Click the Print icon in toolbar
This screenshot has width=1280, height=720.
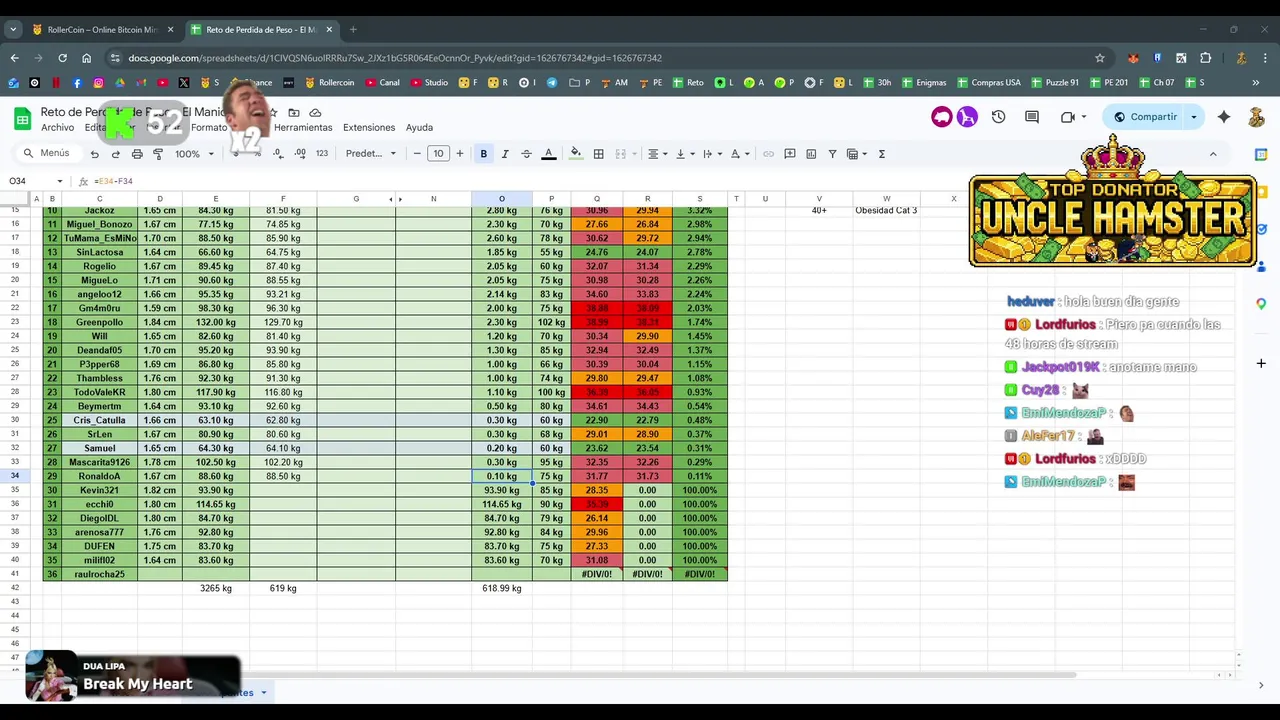click(x=137, y=154)
